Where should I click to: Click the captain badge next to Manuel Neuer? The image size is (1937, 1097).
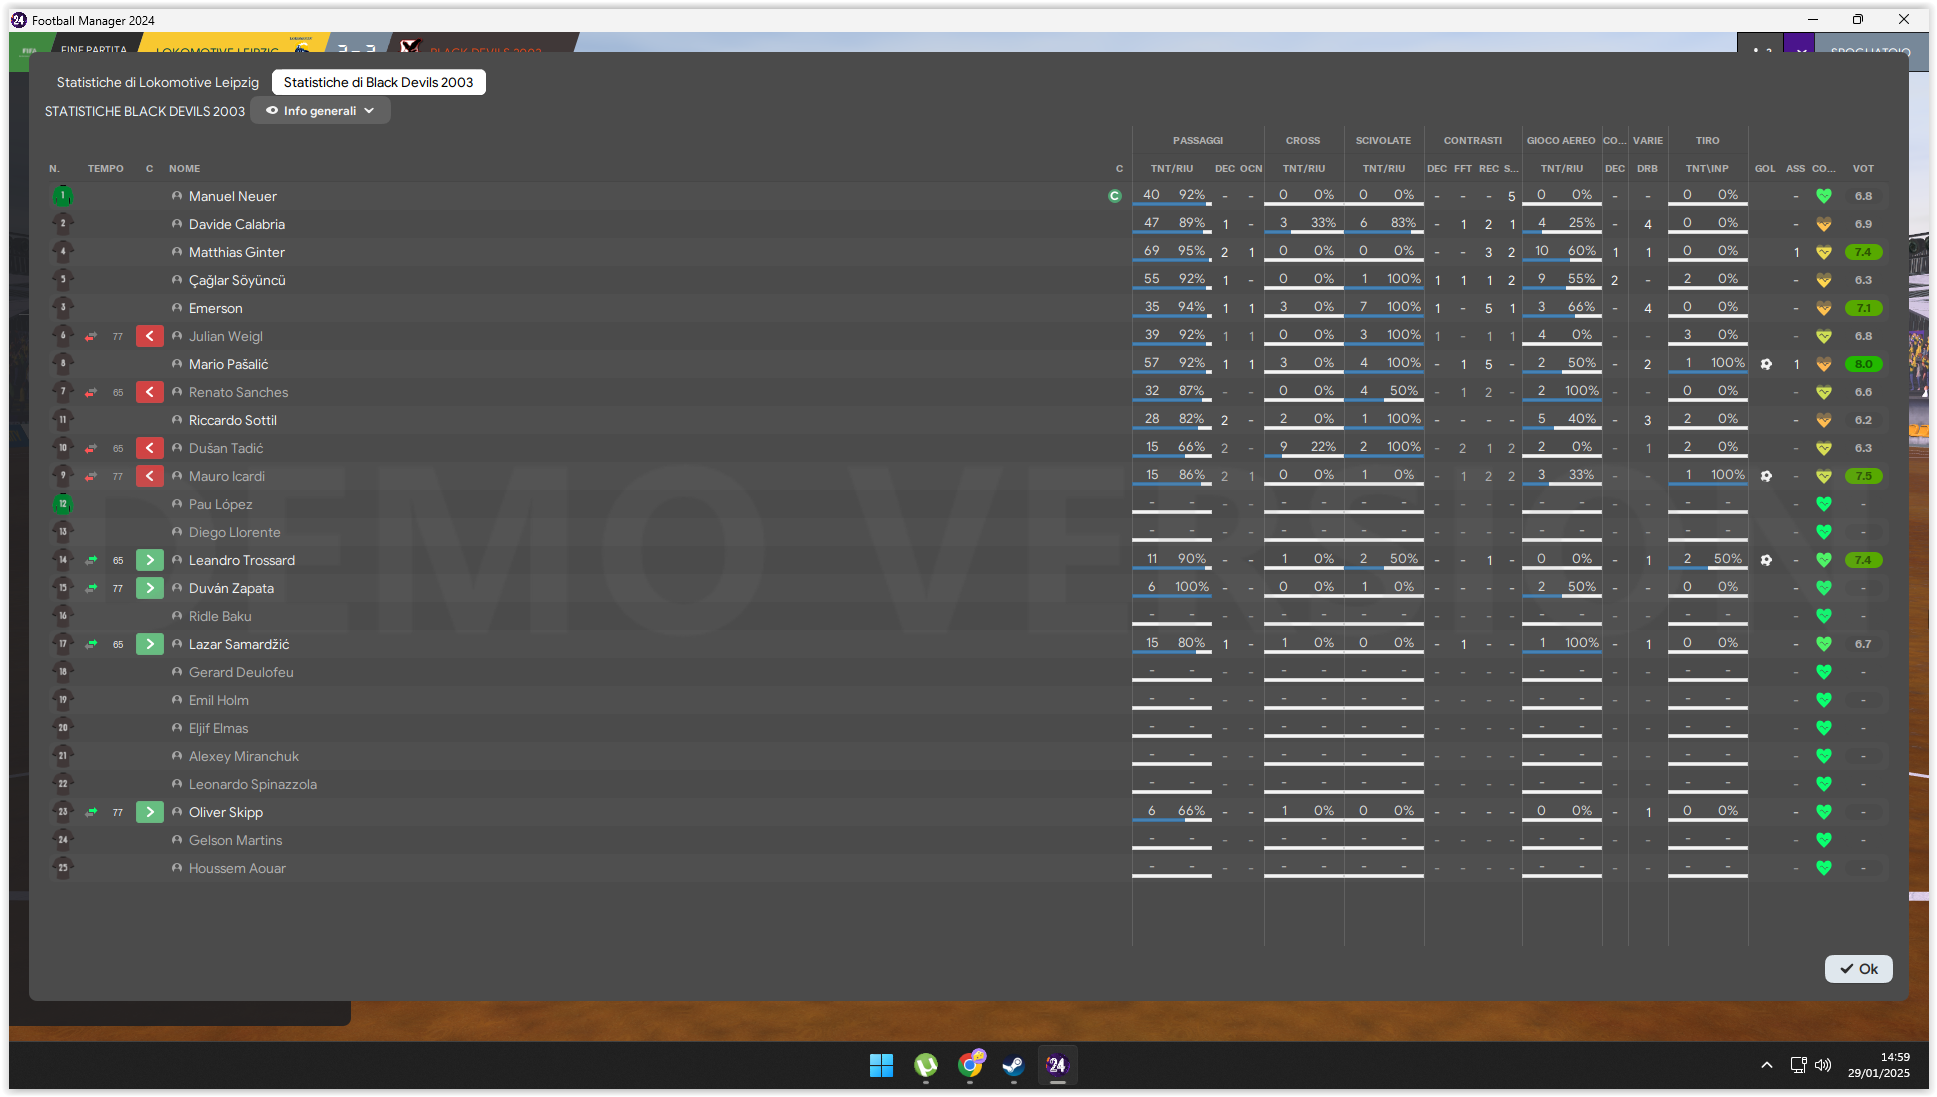tap(1114, 196)
